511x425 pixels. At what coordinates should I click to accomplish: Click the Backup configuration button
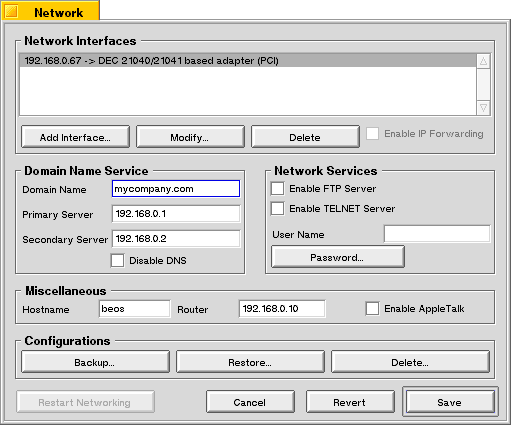(x=95, y=362)
